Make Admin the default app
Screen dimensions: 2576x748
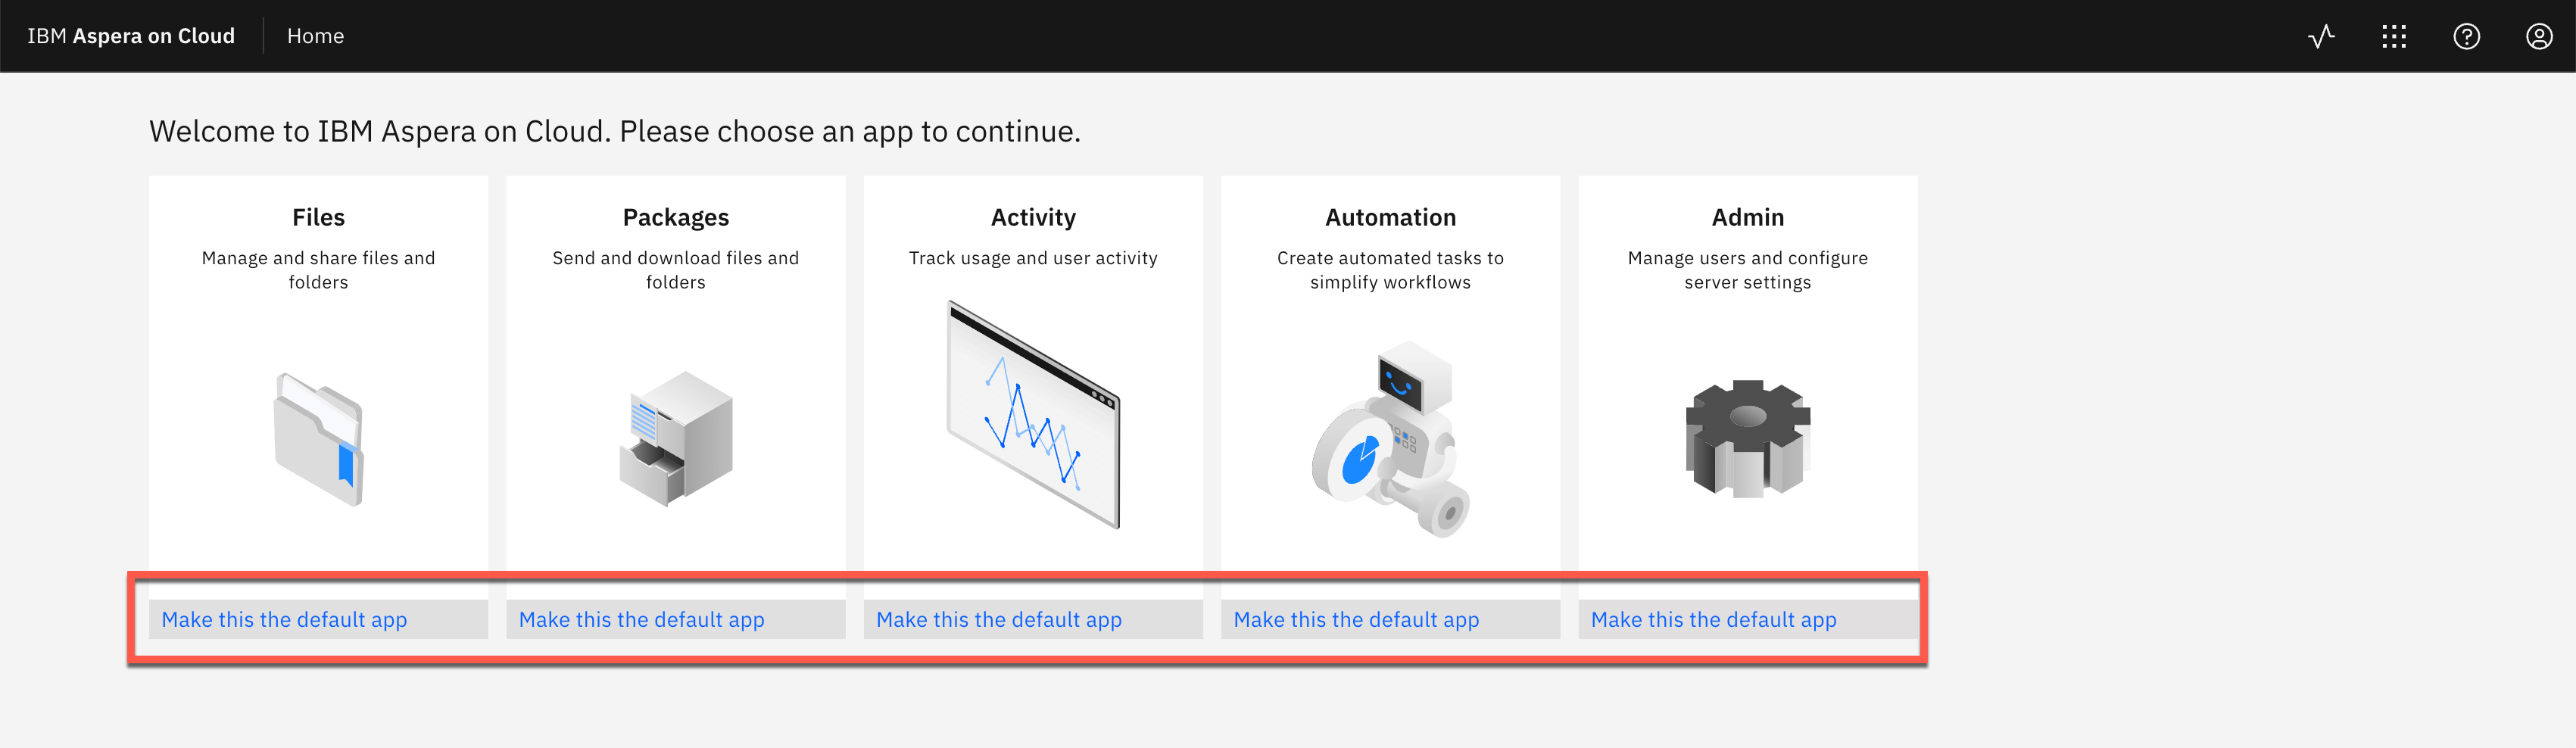pyautogui.click(x=1713, y=620)
